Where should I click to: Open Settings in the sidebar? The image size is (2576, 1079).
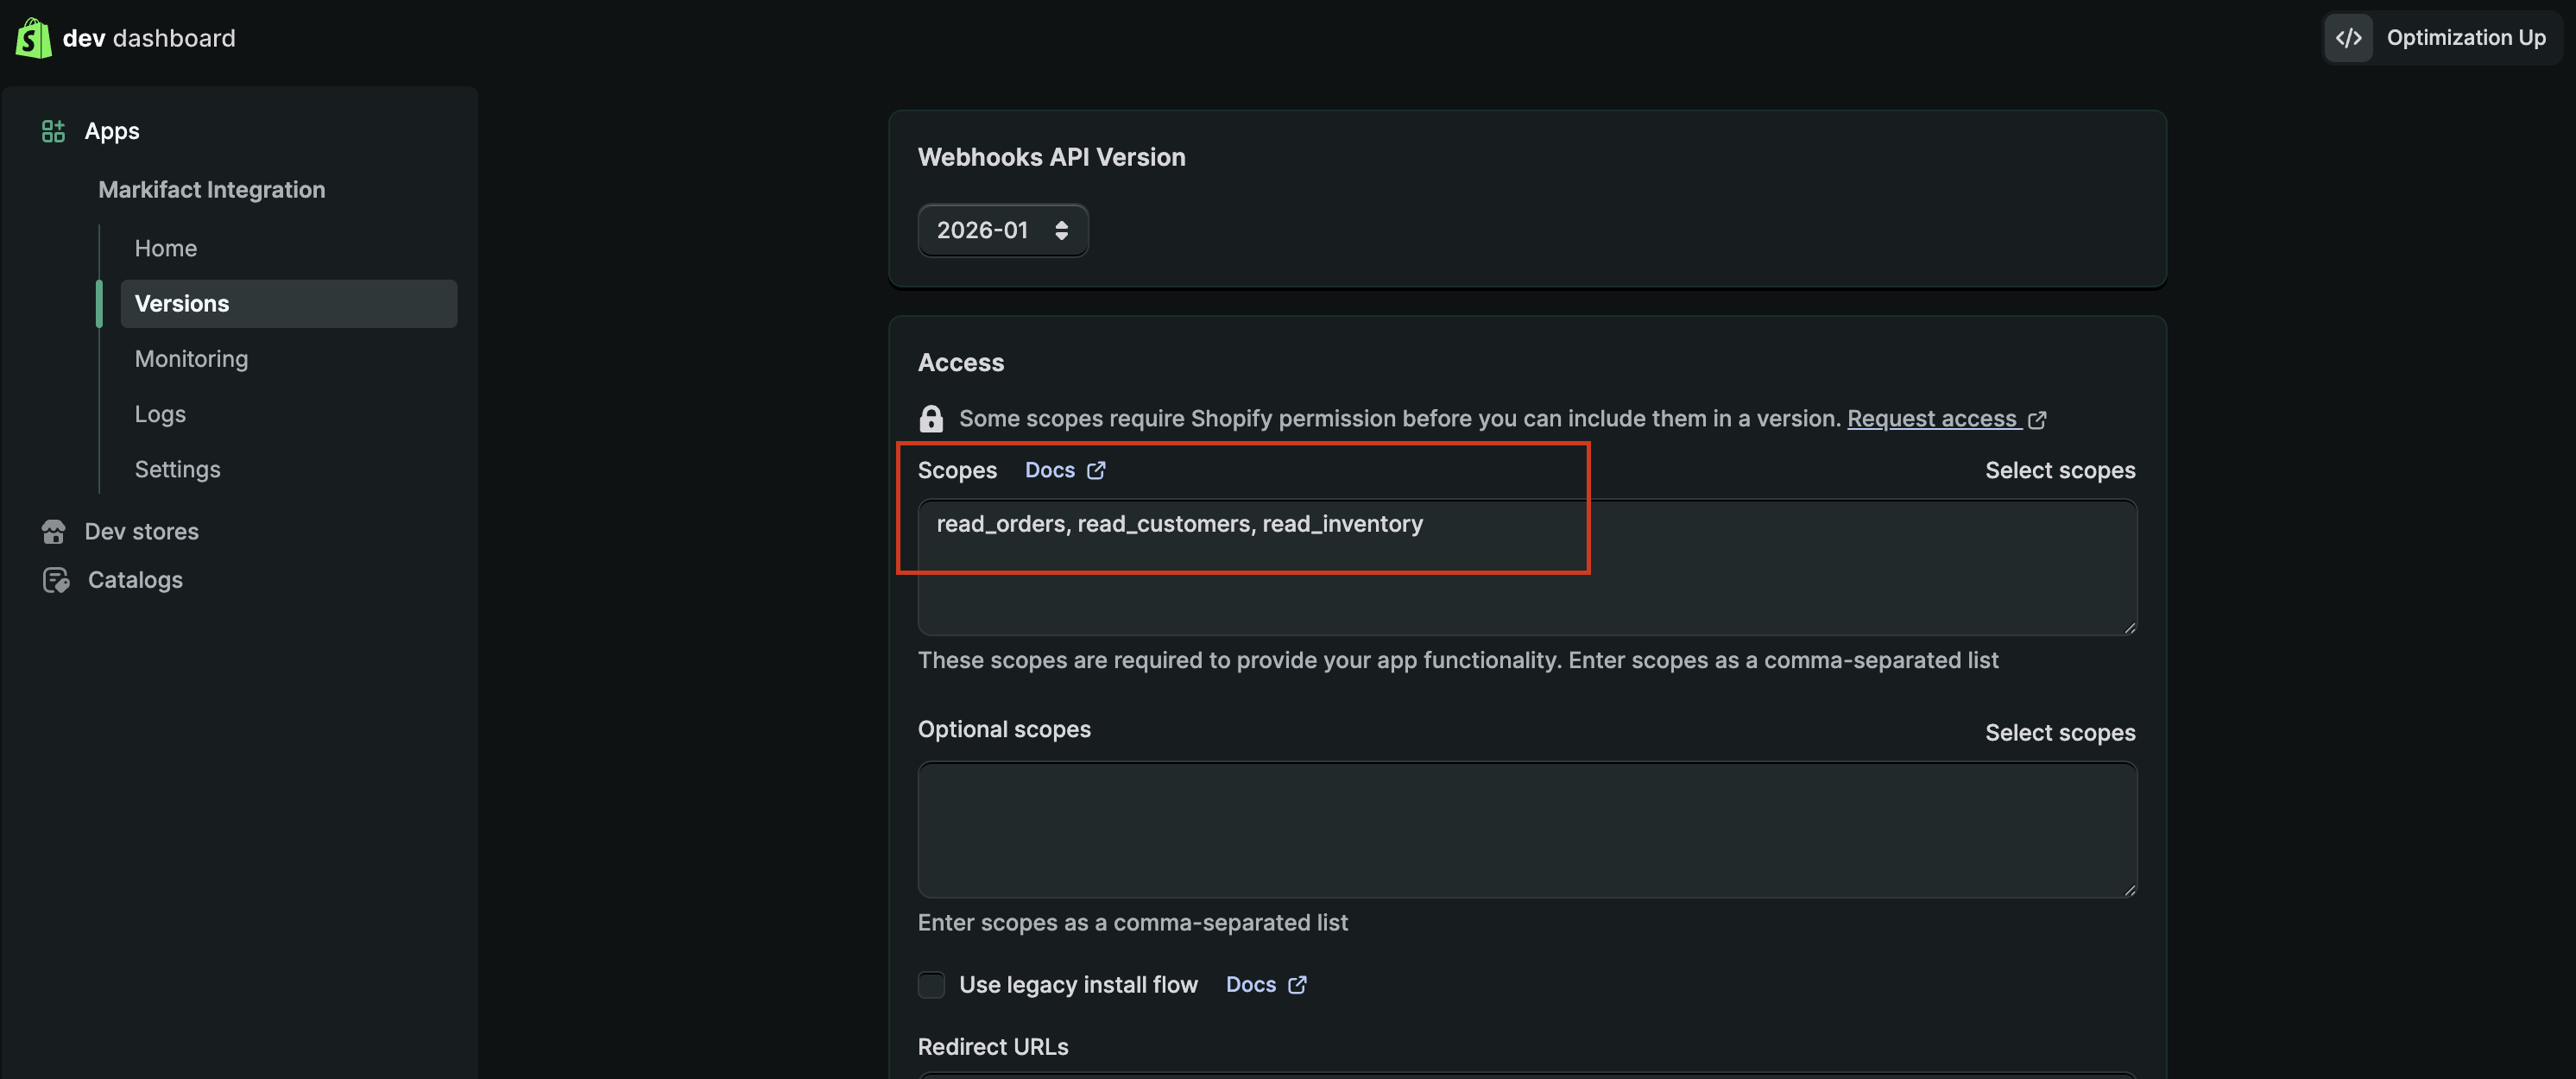point(177,469)
